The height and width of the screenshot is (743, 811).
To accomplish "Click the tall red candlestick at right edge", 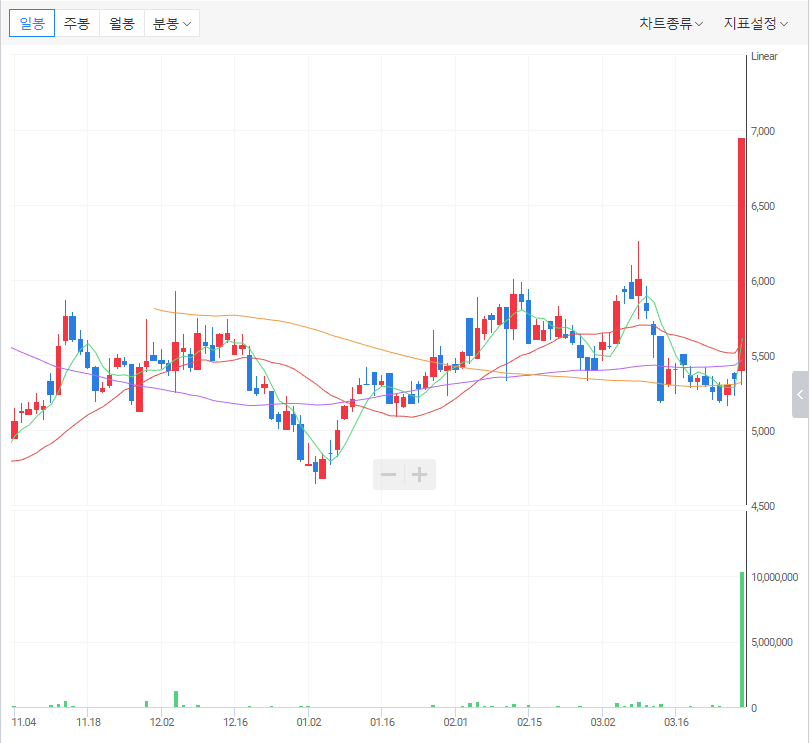I will (x=741, y=254).
